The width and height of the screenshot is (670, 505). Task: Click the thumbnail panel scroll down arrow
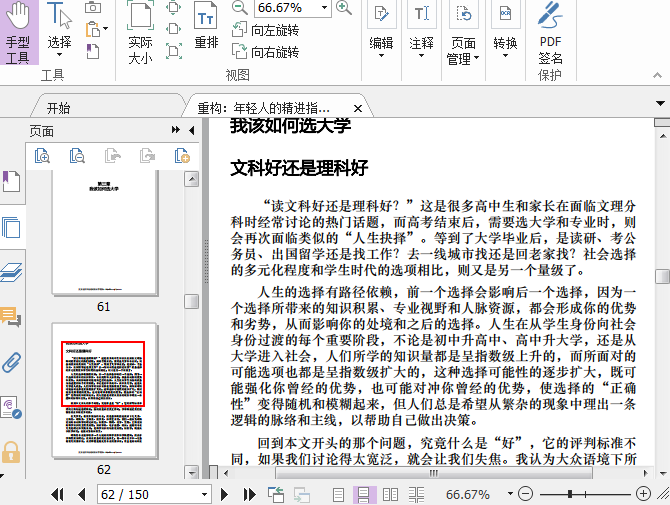tap(191, 472)
